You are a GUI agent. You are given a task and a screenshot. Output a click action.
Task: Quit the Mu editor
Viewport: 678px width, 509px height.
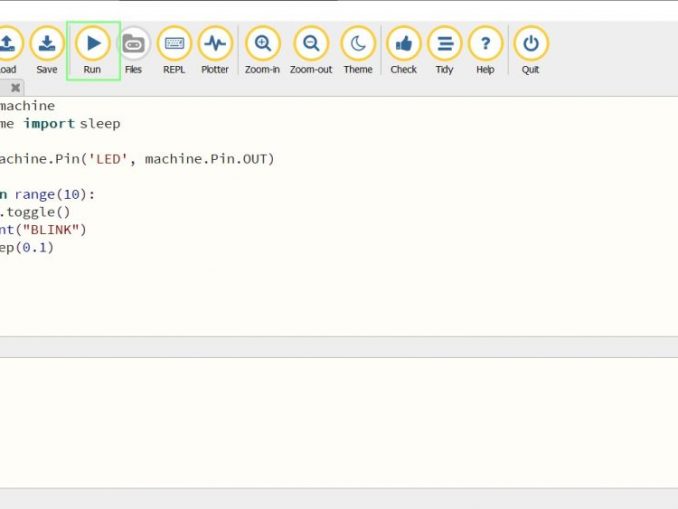(531, 50)
